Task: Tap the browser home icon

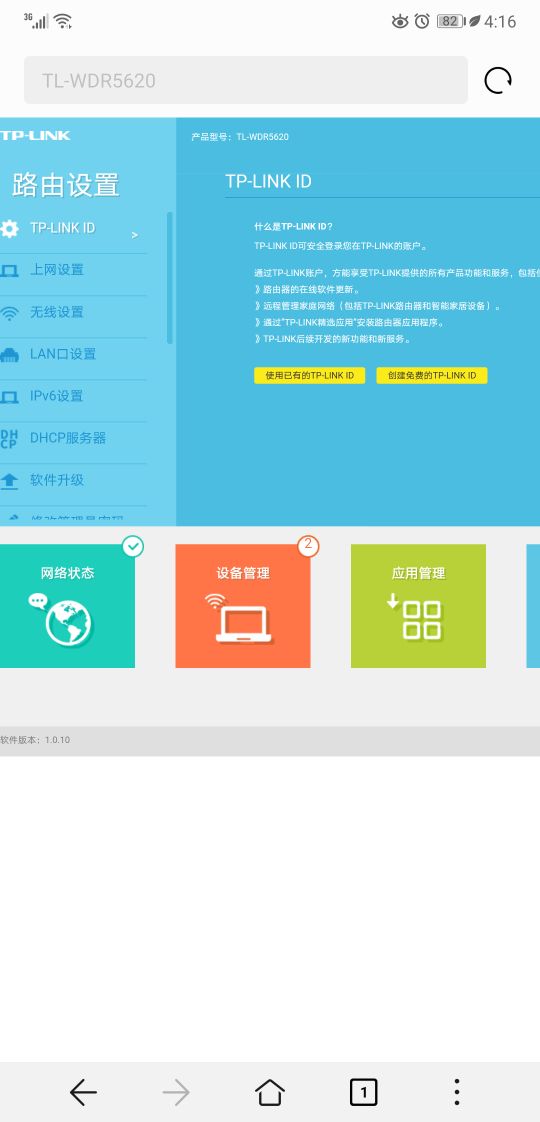Action: click(x=270, y=1092)
